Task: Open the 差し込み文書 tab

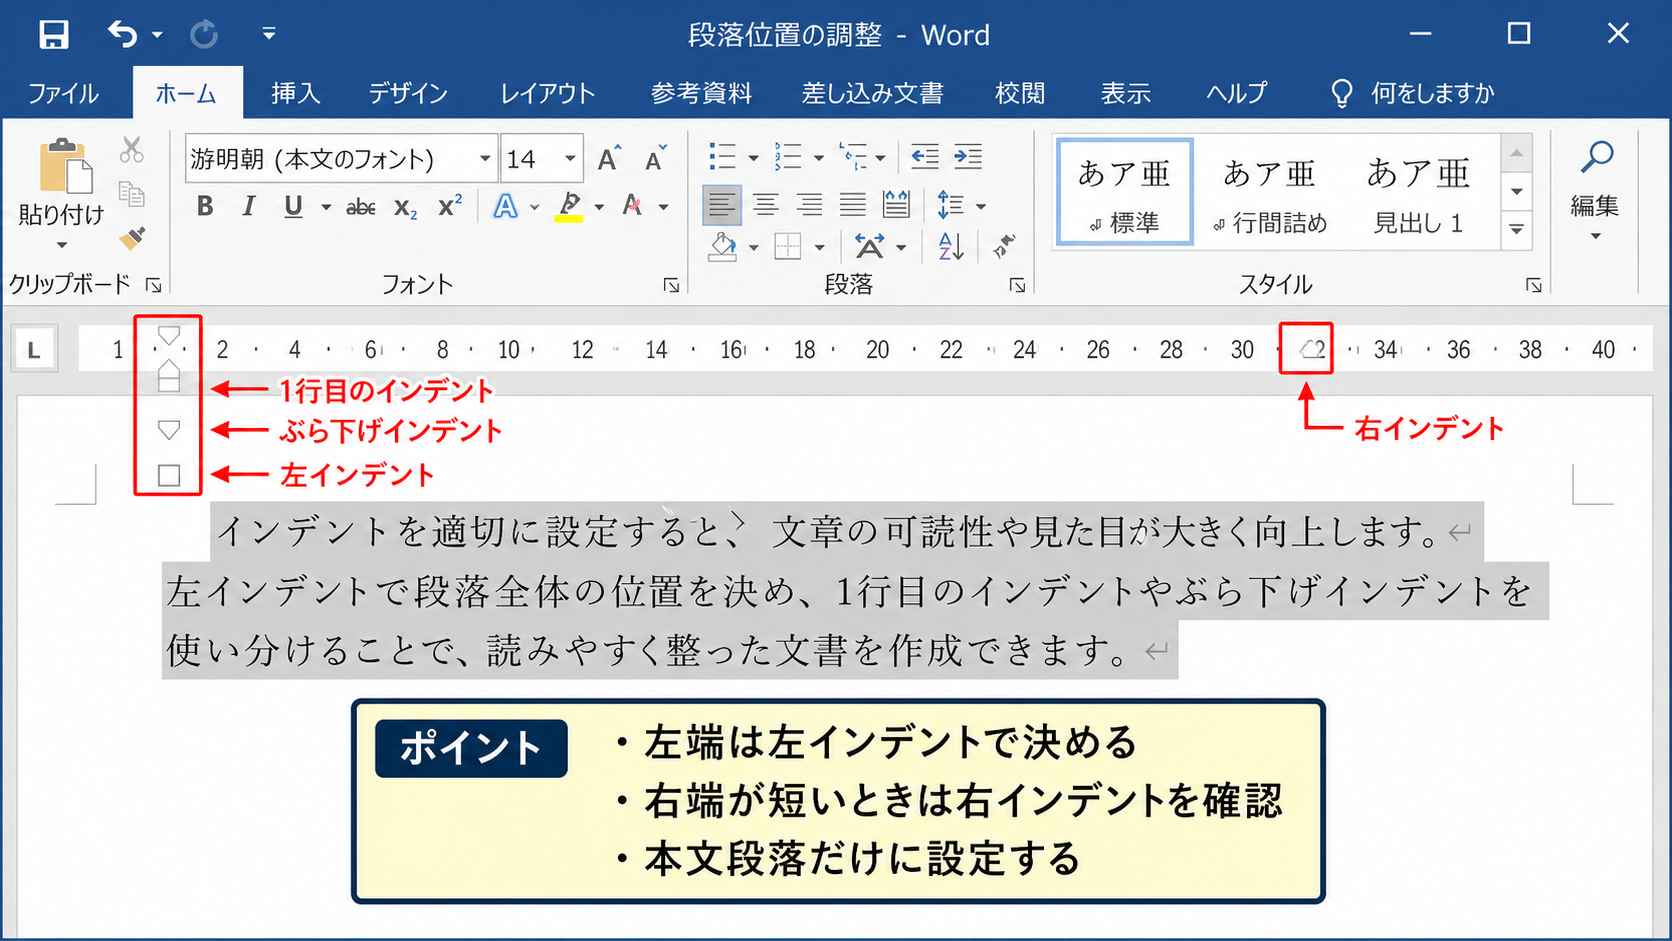Action: point(872,93)
